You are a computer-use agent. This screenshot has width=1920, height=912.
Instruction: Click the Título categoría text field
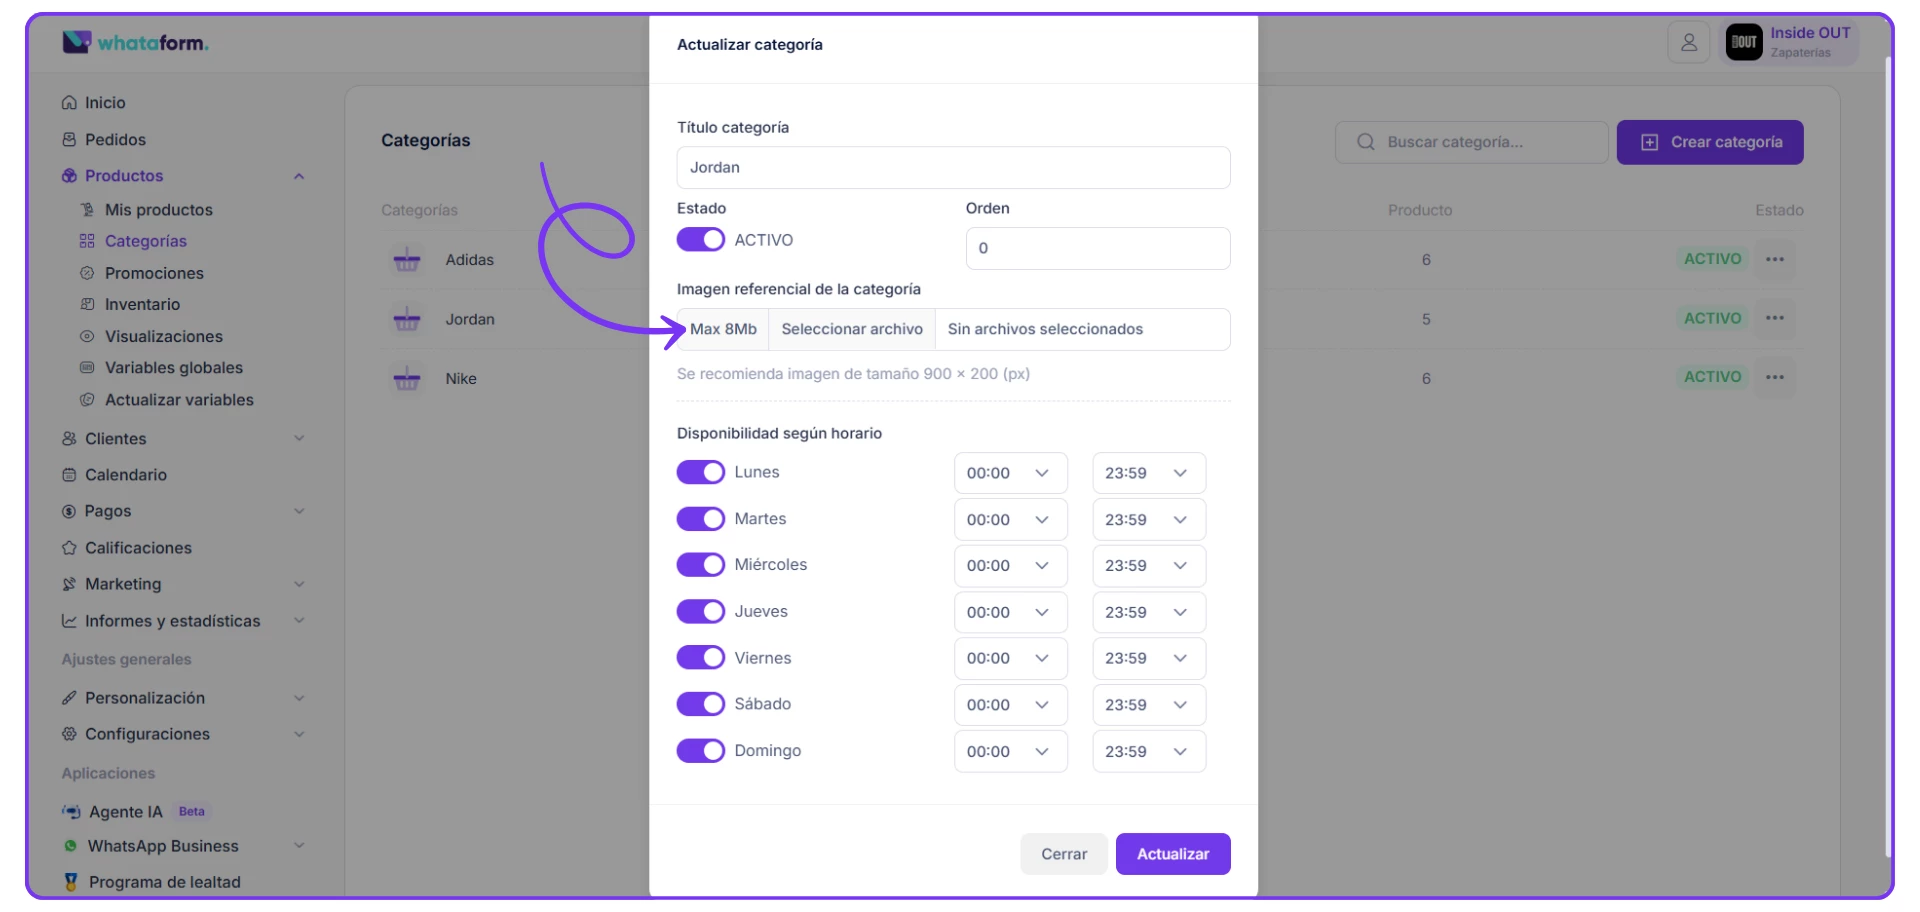point(952,168)
